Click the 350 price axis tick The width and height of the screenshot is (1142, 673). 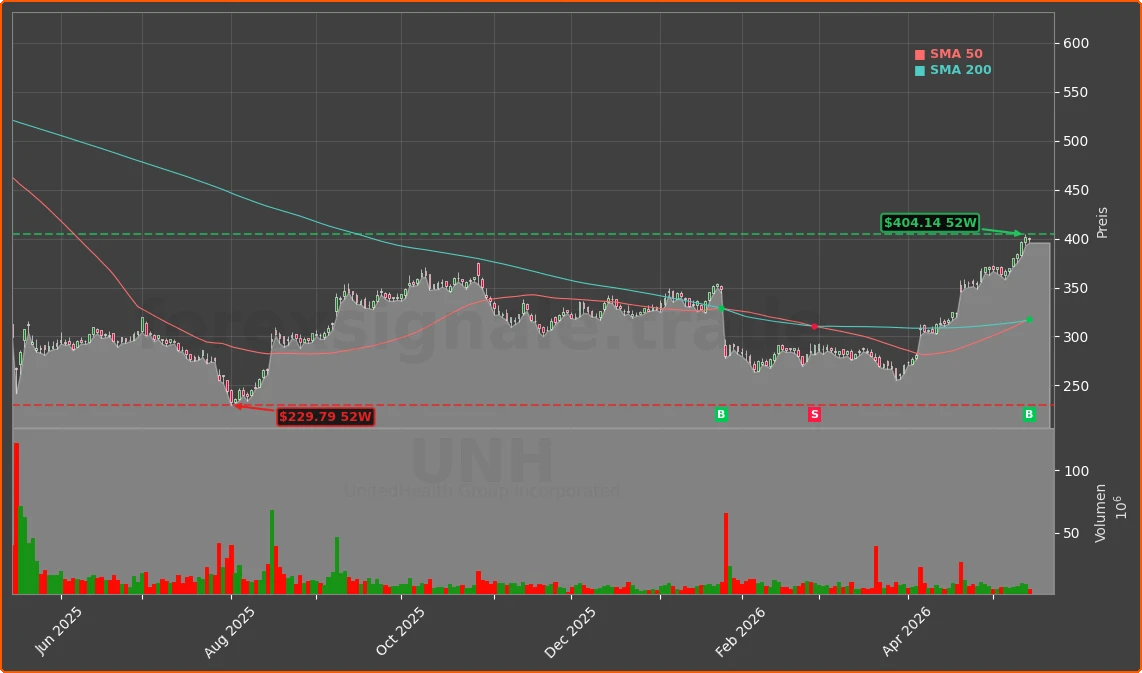[1076, 288]
